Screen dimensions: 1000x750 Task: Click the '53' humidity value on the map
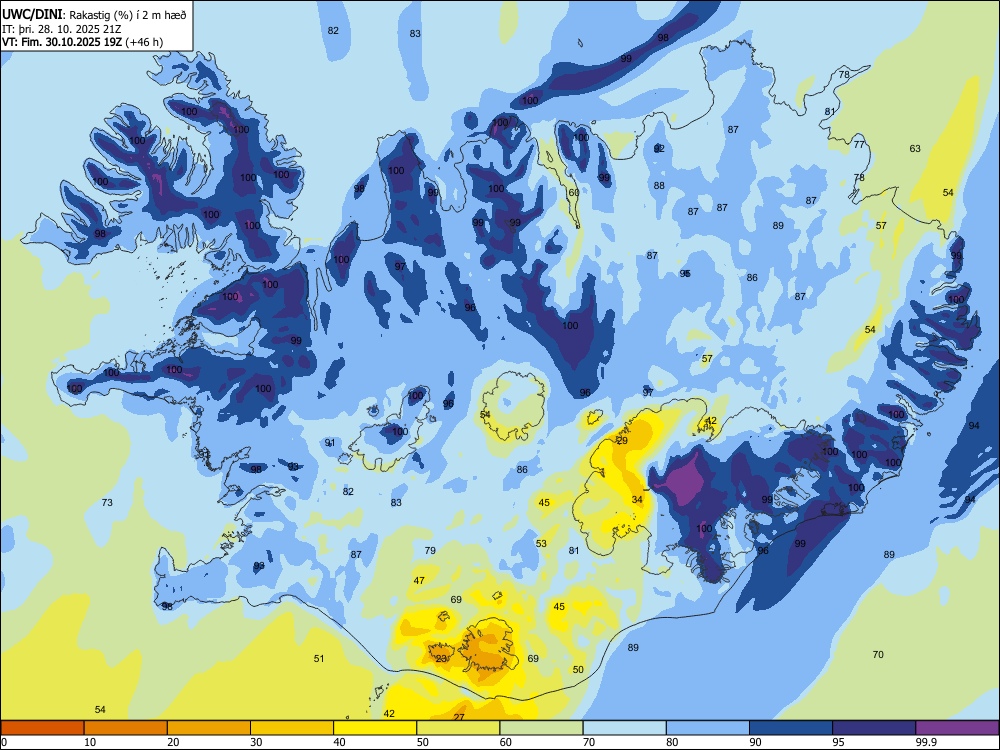(x=541, y=544)
